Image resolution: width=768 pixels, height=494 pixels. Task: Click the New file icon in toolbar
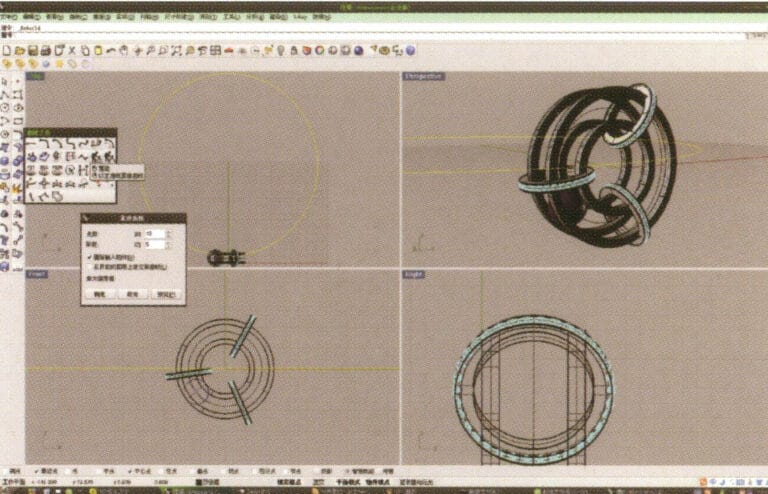pos(7,50)
